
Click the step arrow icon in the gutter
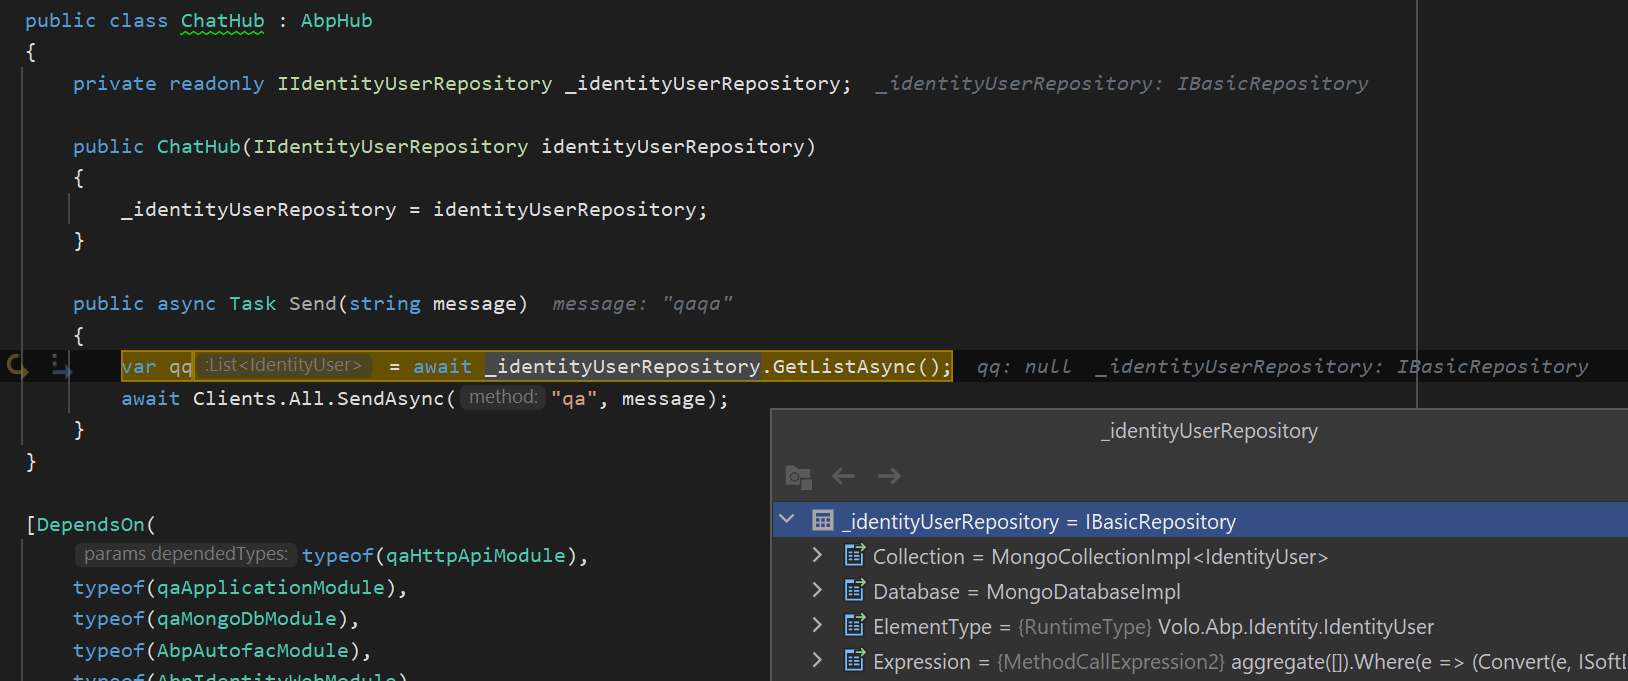tap(61, 367)
